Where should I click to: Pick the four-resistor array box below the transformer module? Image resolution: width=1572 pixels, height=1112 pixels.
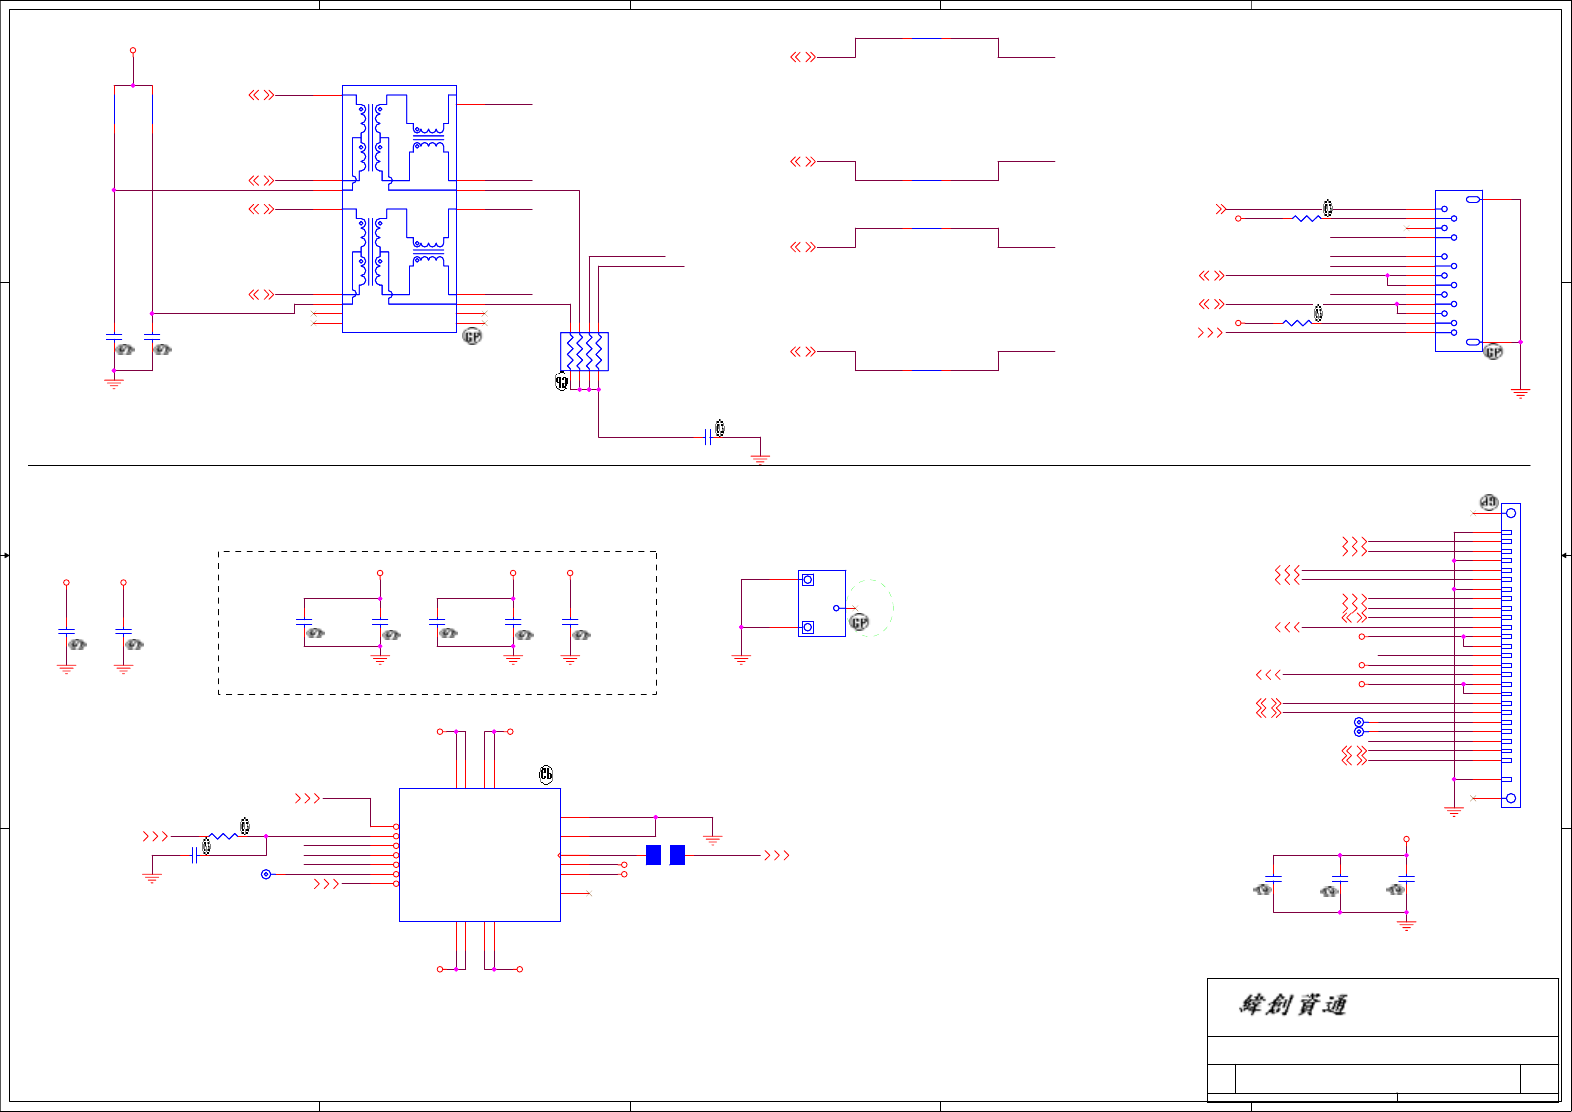coord(584,352)
